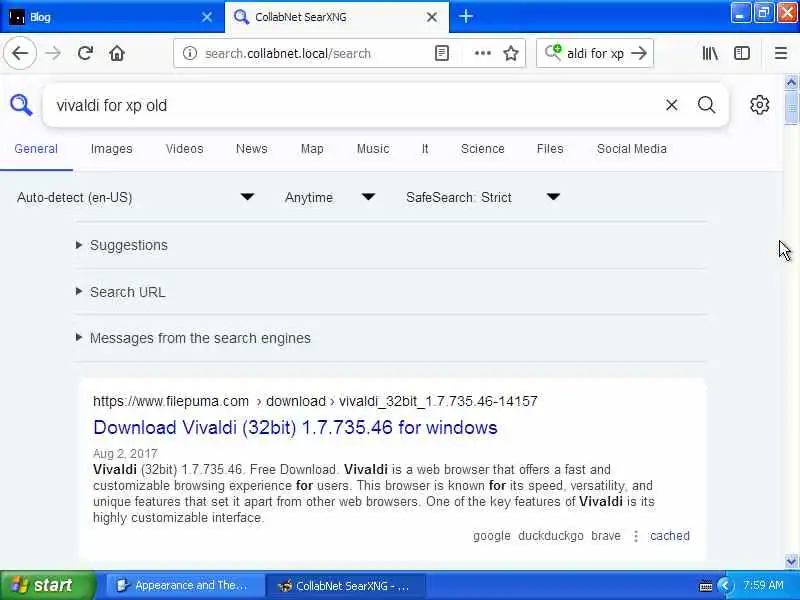Click the on-screen keyboard tray icon
The height and width of the screenshot is (600, 800).
706,586
